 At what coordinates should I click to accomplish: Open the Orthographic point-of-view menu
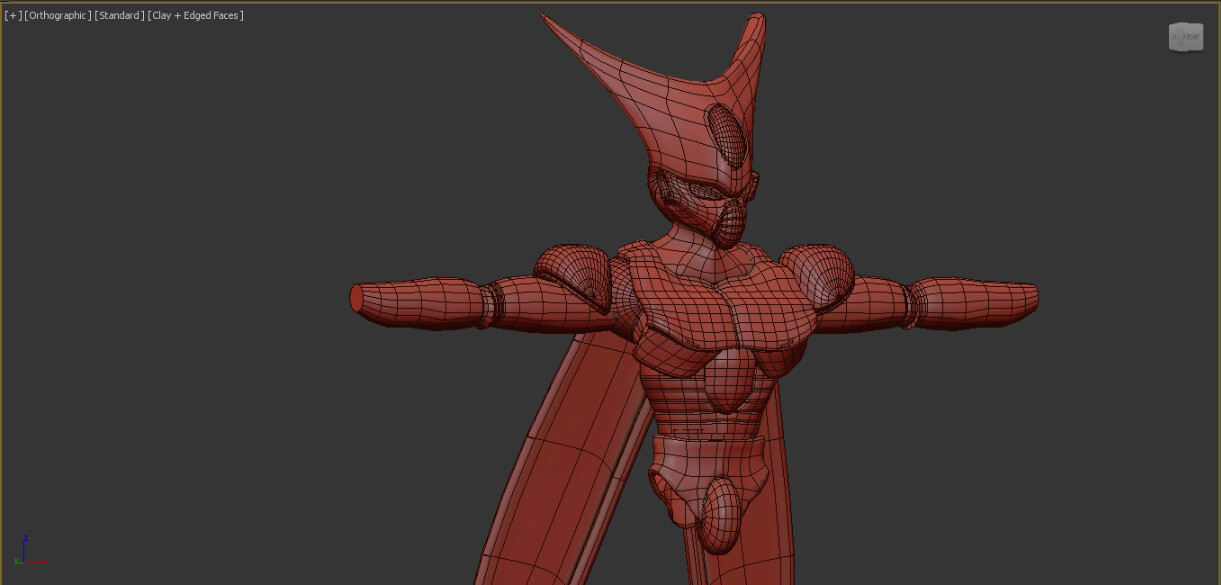(58, 16)
